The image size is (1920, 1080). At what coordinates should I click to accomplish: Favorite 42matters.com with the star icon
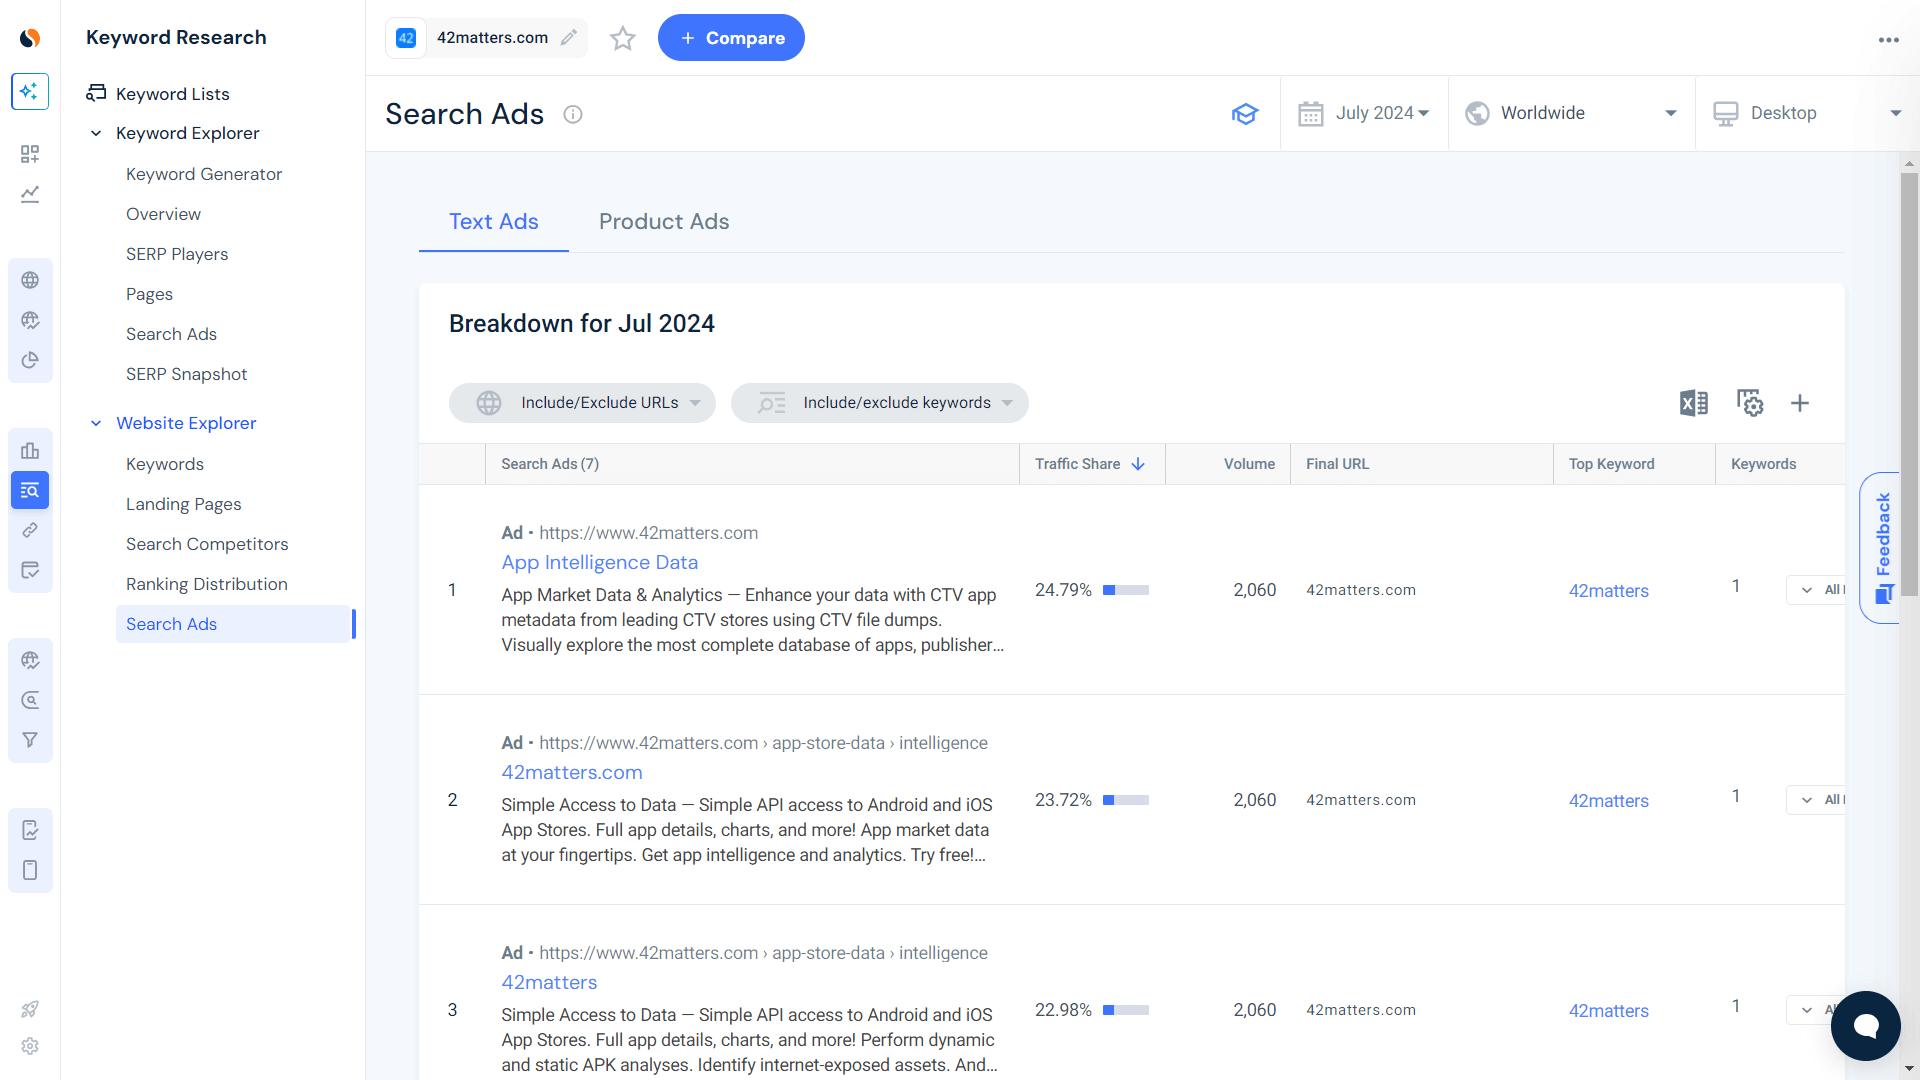pos(622,38)
